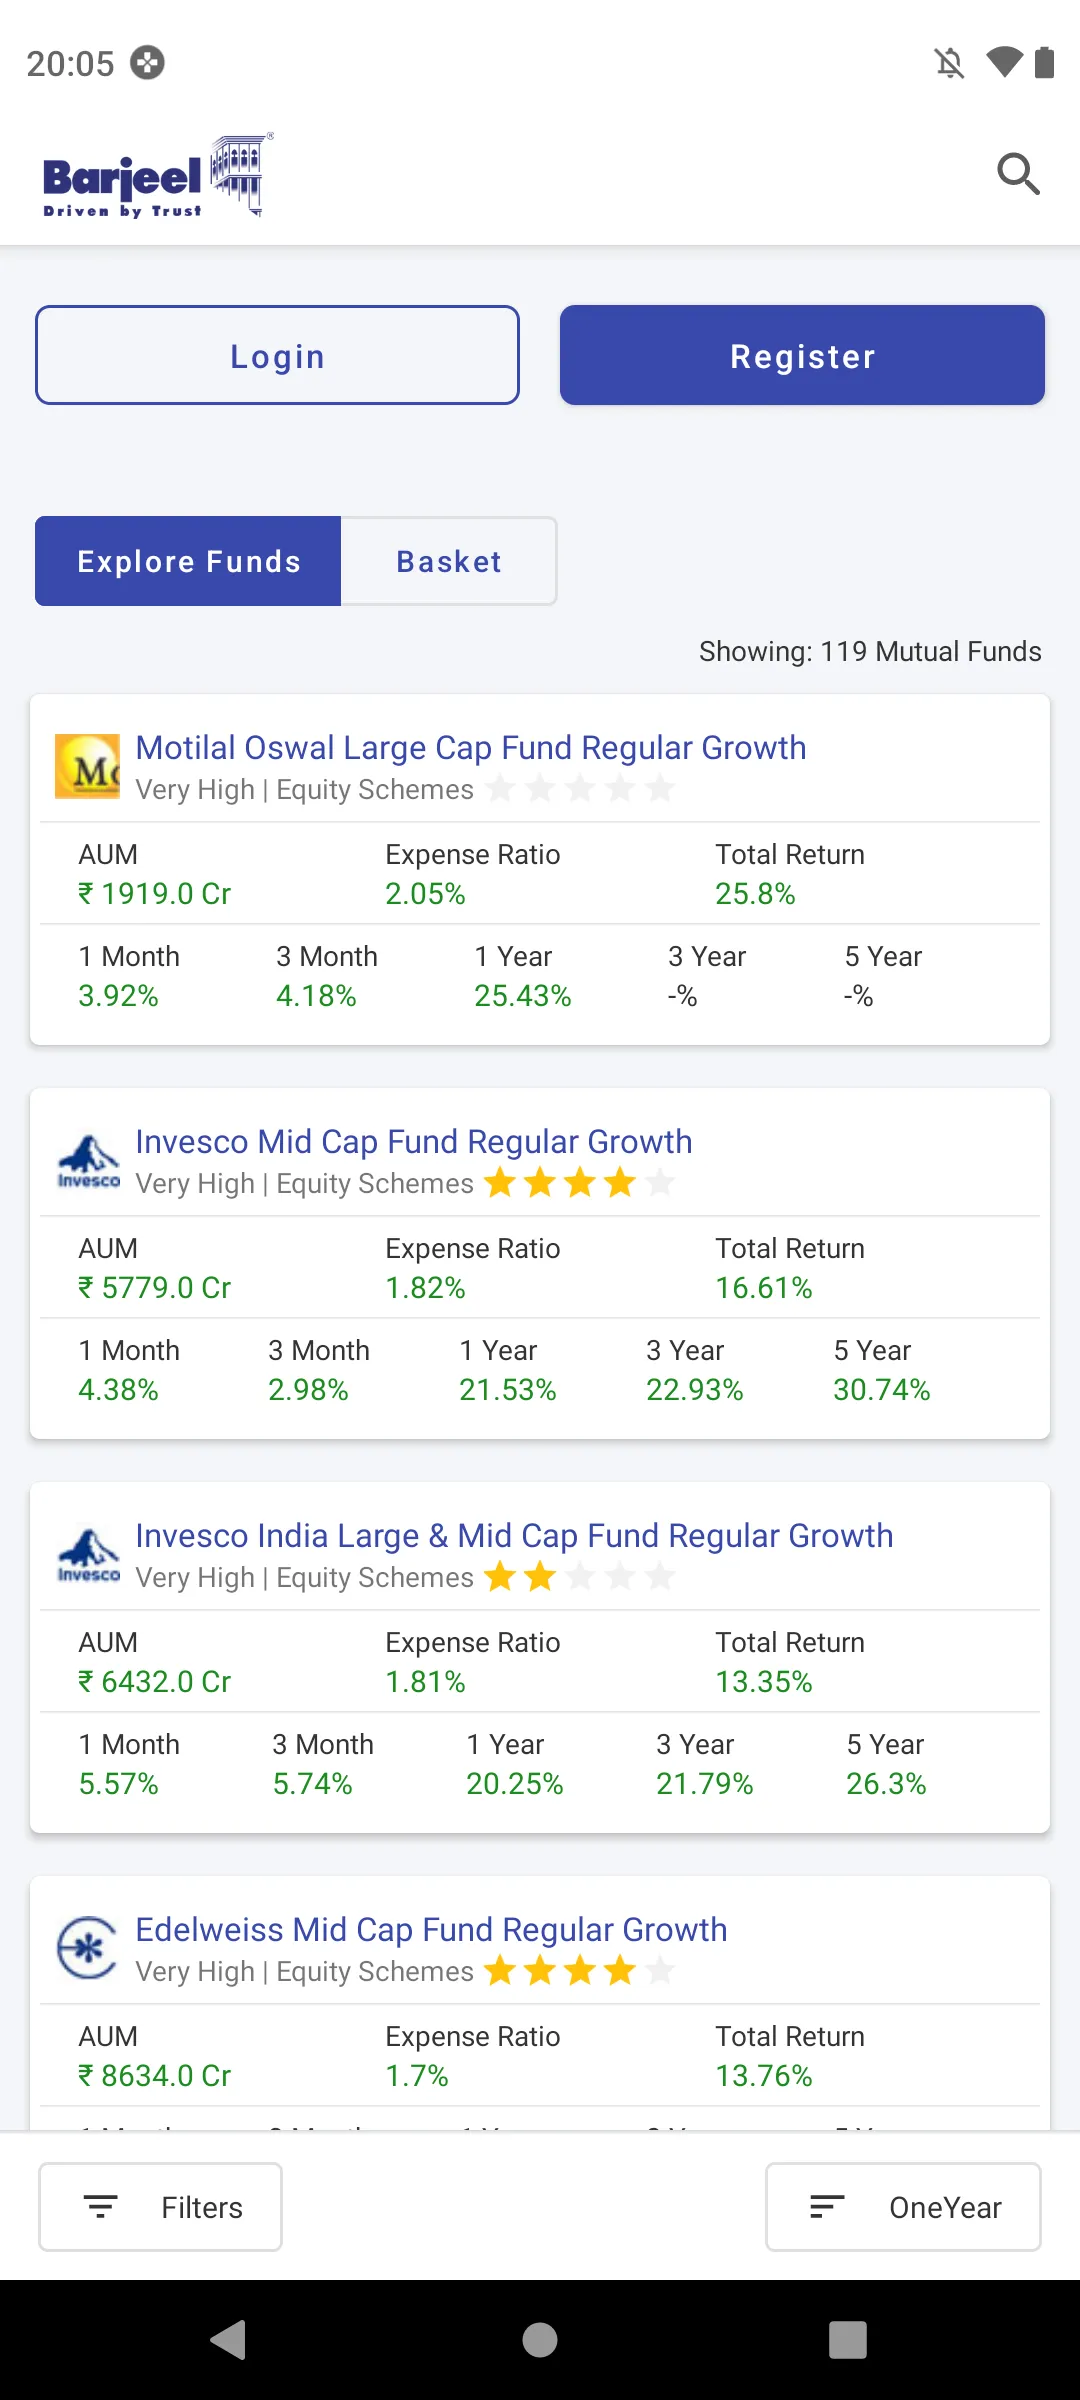This screenshot has height=2400, width=1080.
Task: Switch to the Basket tab
Action: [x=449, y=561]
